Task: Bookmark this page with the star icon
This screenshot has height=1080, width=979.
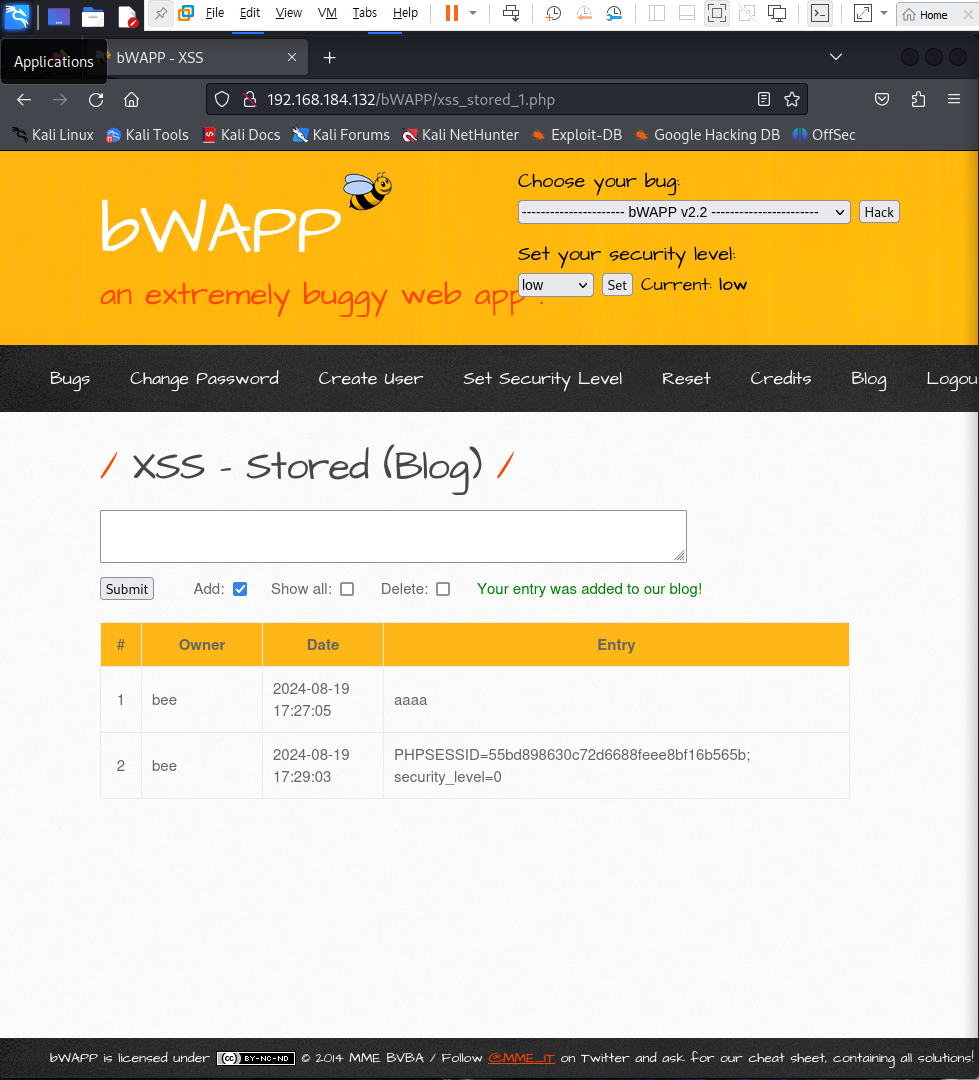Action: coord(792,100)
